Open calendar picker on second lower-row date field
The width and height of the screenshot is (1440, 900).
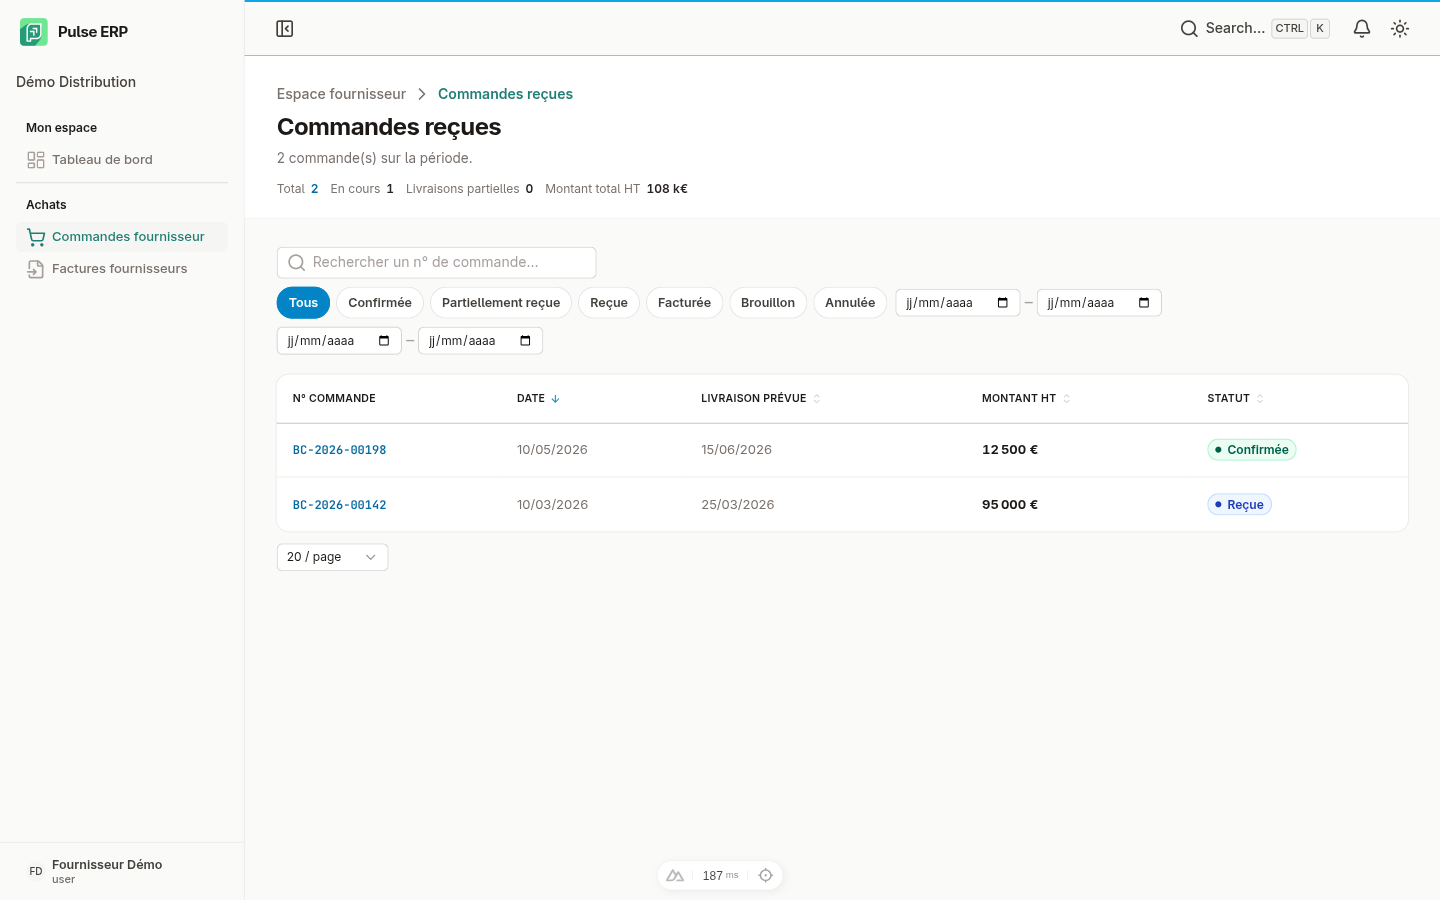pos(525,341)
